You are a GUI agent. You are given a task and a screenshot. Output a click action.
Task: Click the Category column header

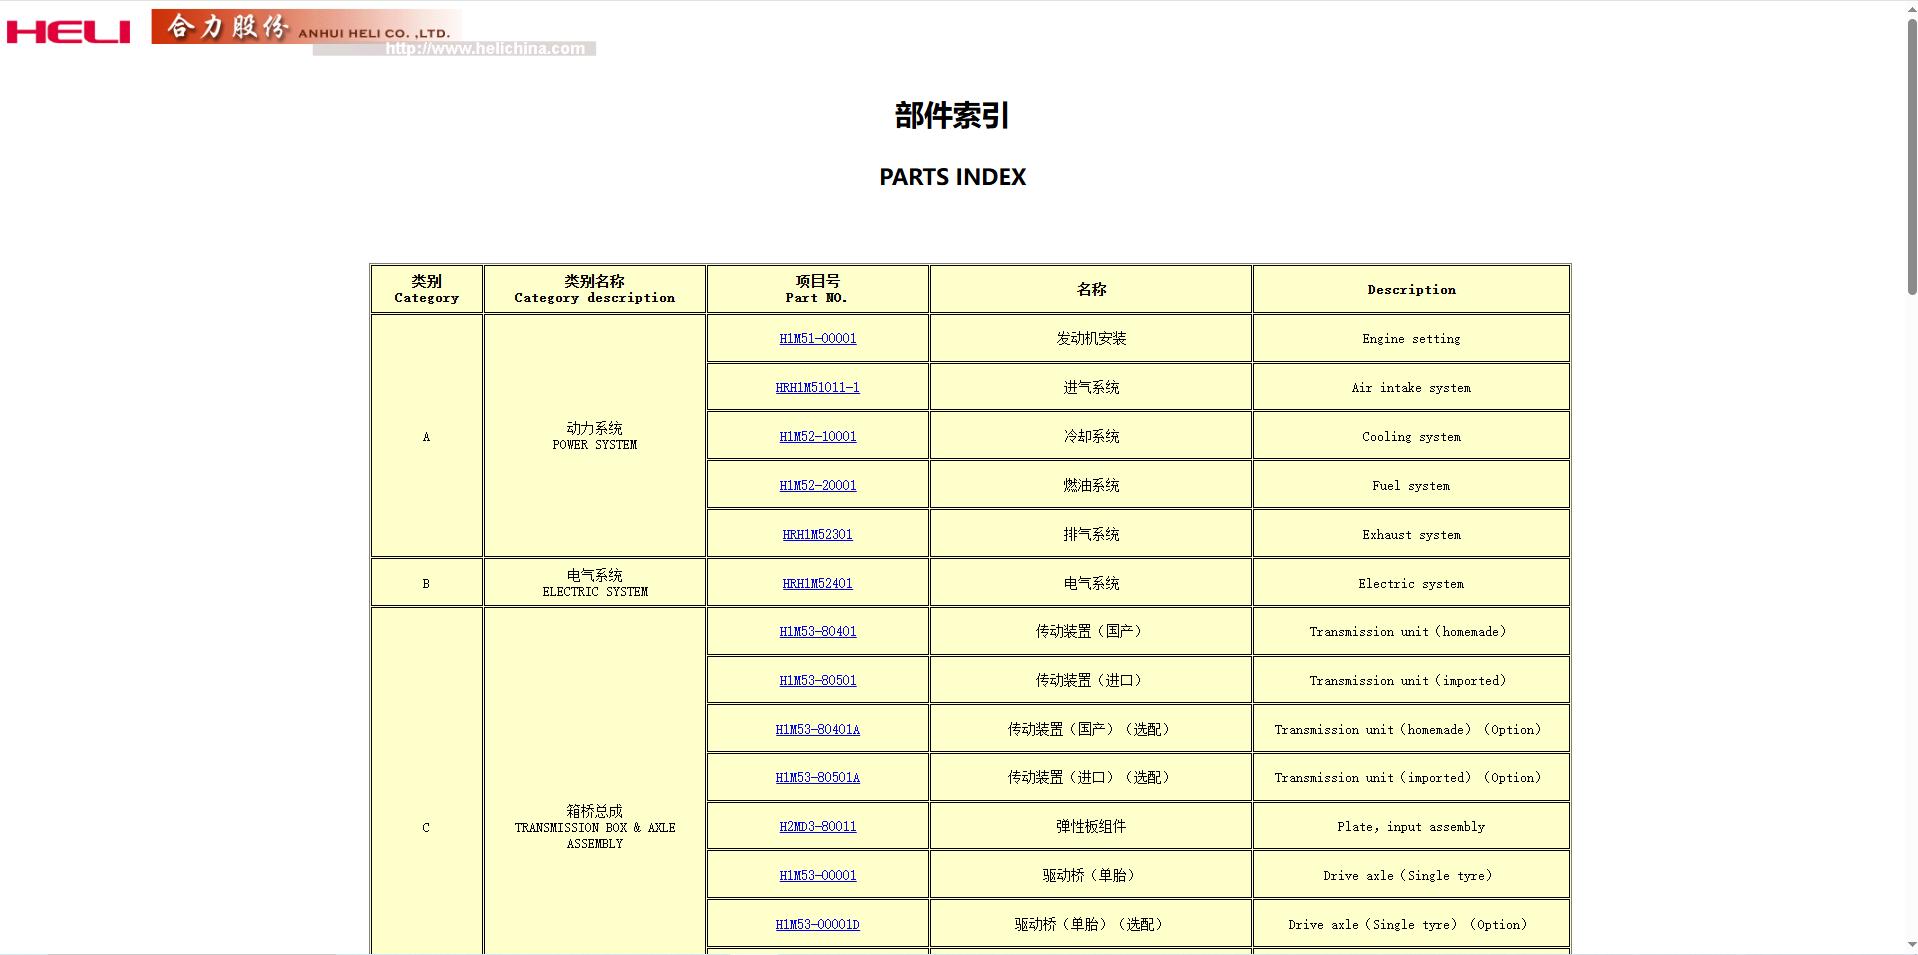[x=426, y=289]
